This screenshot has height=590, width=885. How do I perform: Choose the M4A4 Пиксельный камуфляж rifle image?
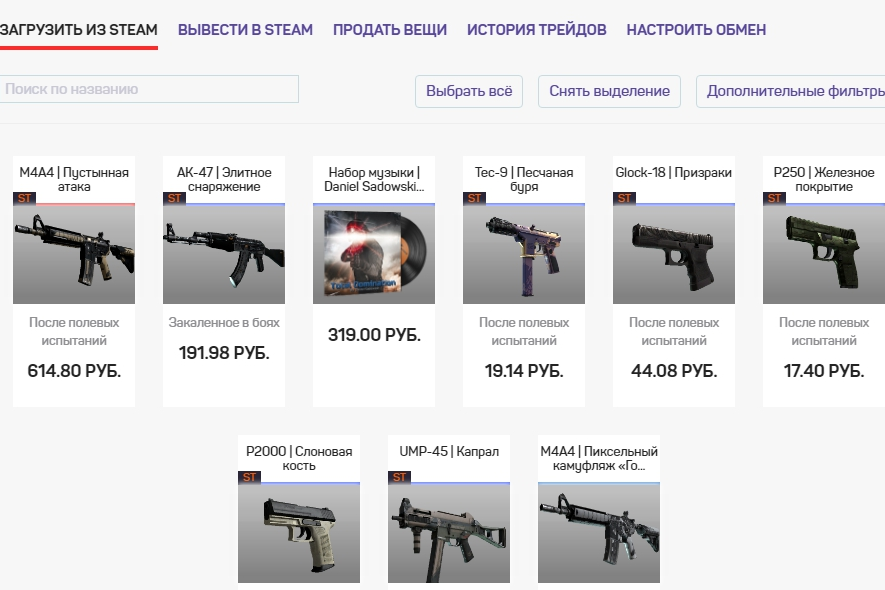pos(599,533)
